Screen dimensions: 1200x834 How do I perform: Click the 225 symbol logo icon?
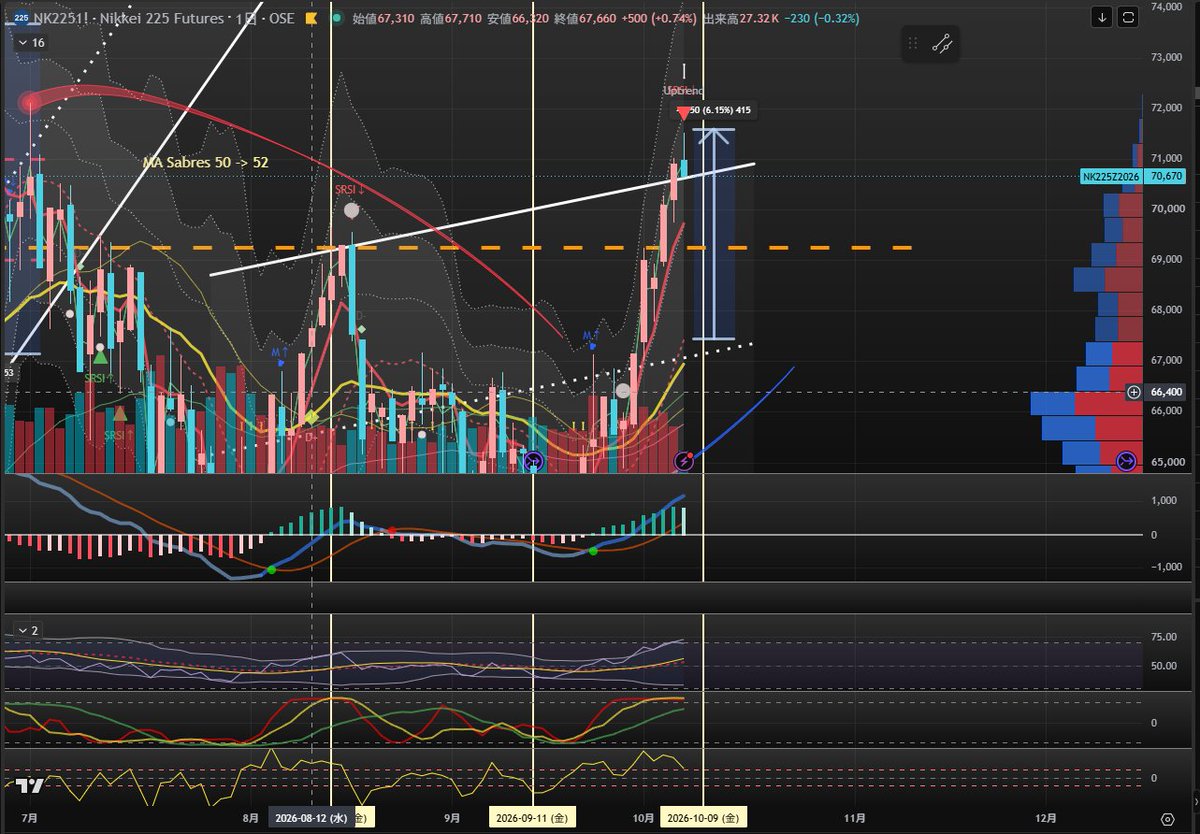[x=20, y=19]
